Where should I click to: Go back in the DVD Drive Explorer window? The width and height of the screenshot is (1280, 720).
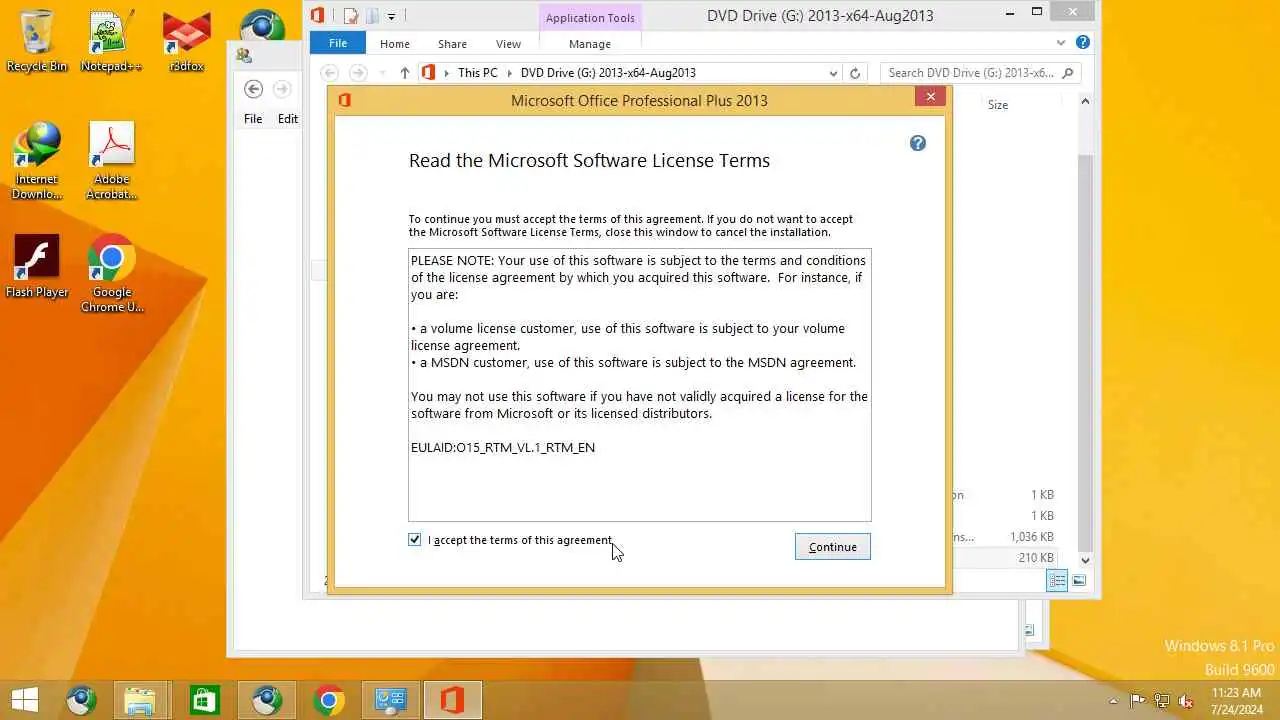pyautogui.click(x=330, y=73)
